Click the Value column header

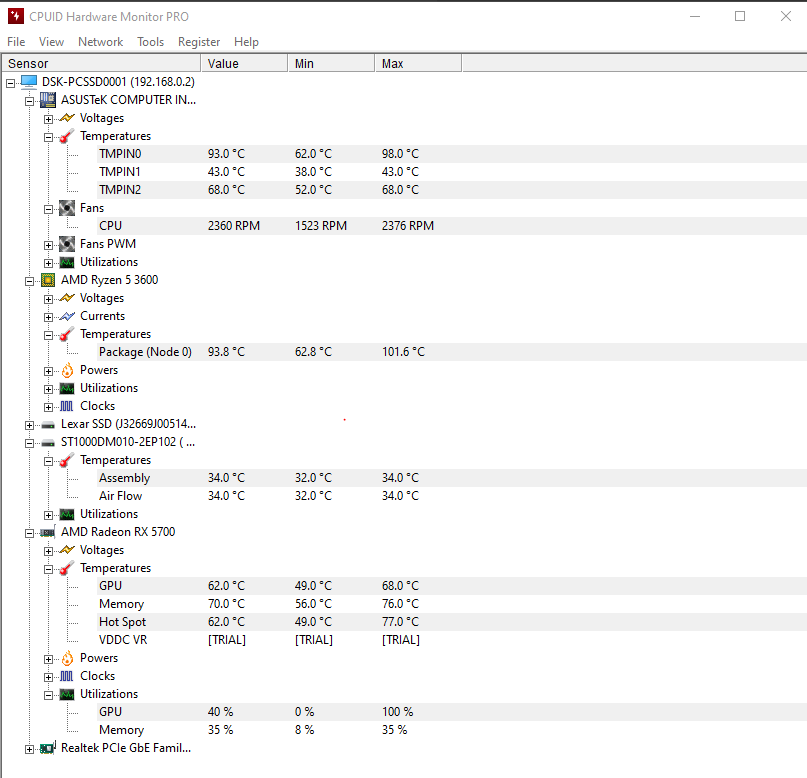(x=244, y=63)
